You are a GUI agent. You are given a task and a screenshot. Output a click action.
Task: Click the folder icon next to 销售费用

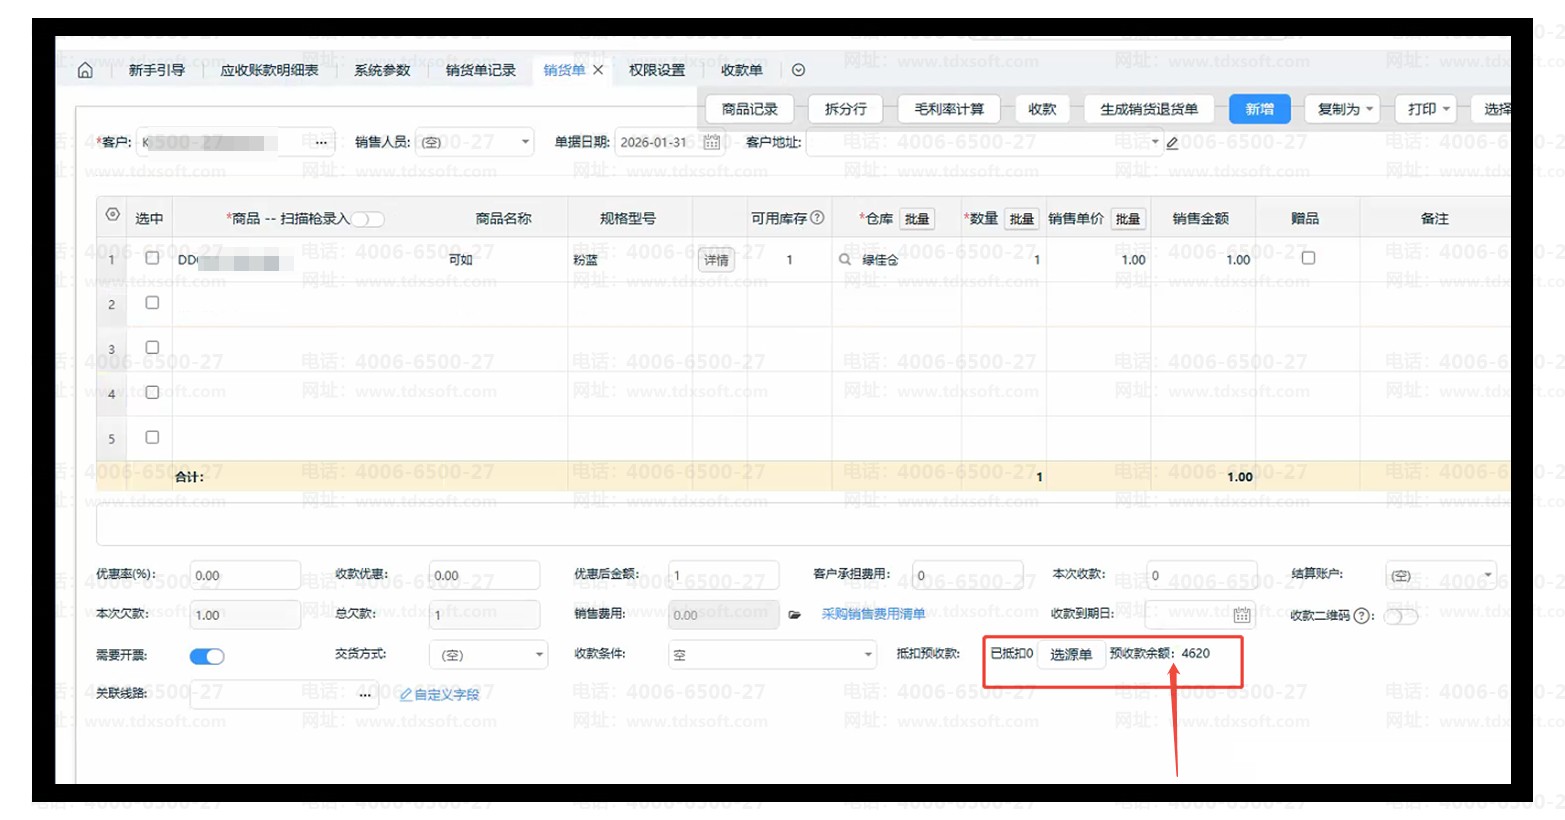(x=795, y=615)
